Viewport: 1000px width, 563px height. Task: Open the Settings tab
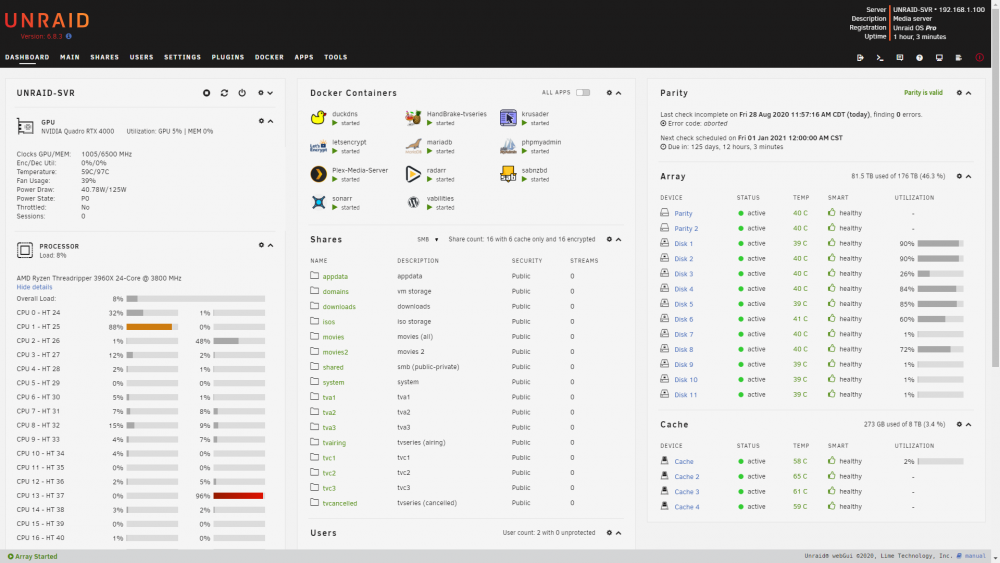click(182, 57)
